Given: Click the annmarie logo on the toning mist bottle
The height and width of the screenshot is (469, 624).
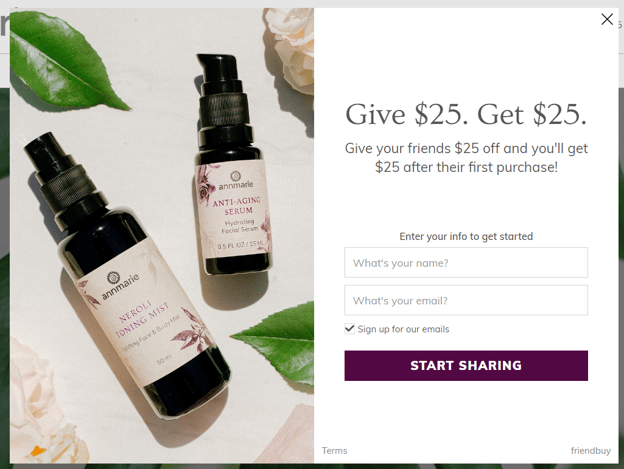Looking at the screenshot, I should tap(119, 284).
